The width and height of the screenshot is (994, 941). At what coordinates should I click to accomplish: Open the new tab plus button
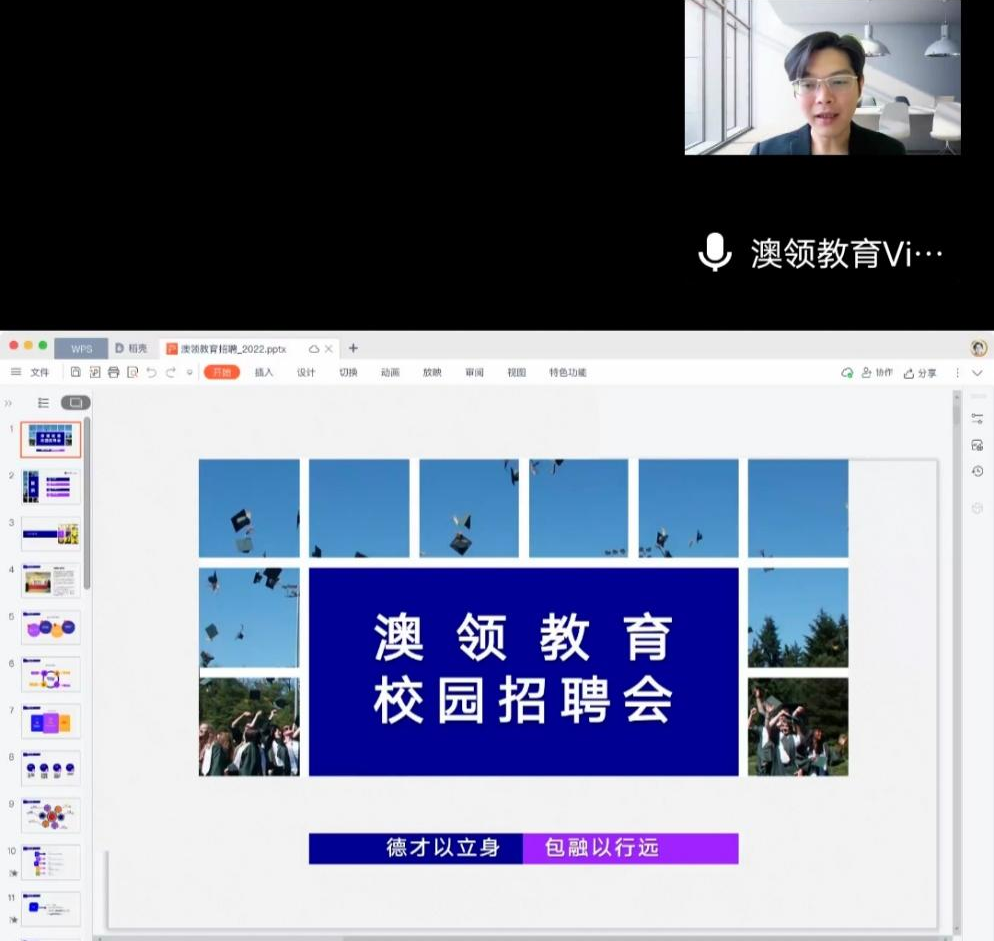coord(353,349)
